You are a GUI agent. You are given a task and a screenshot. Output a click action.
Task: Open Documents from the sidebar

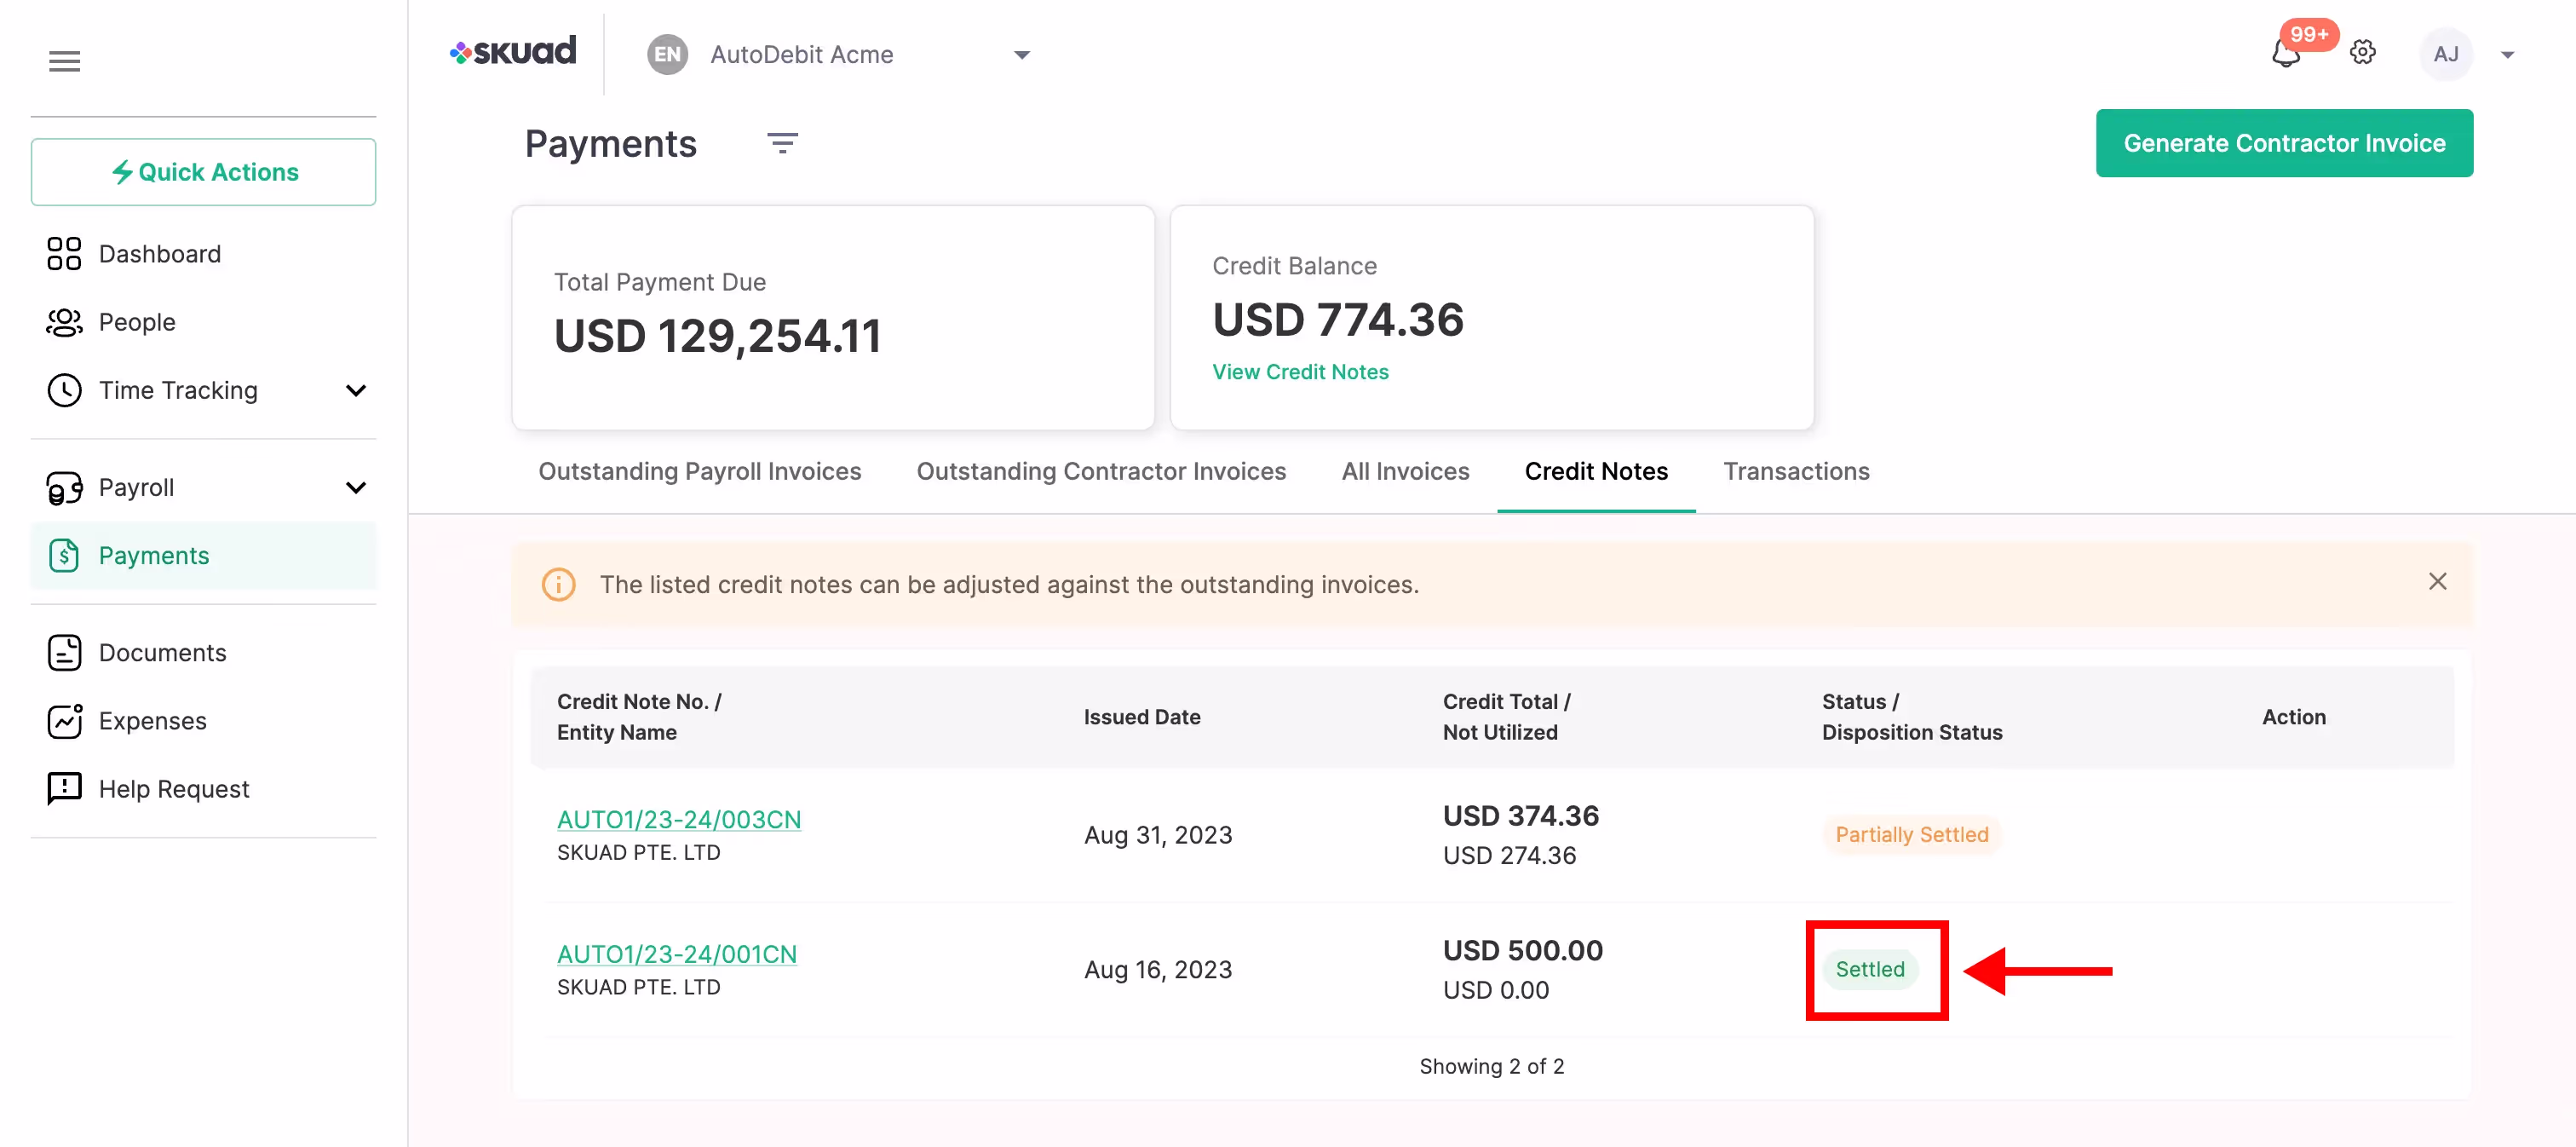[x=162, y=653]
